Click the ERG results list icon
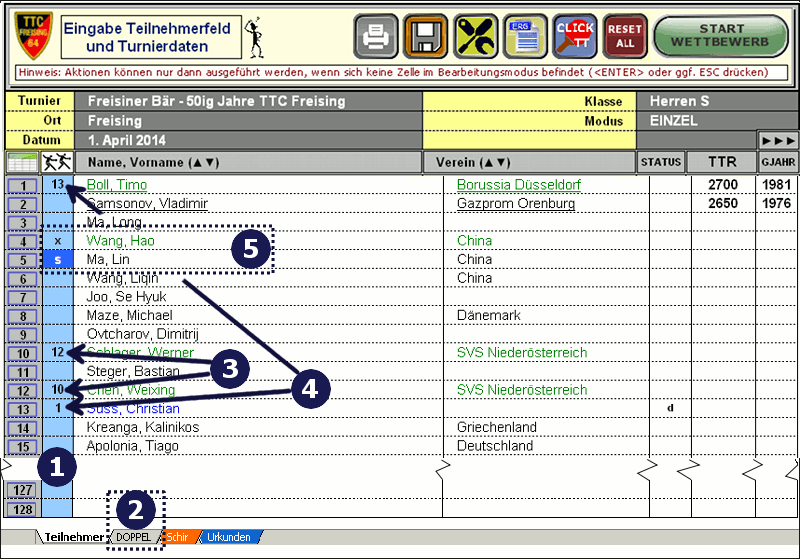800x559 pixels. click(525, 38)
